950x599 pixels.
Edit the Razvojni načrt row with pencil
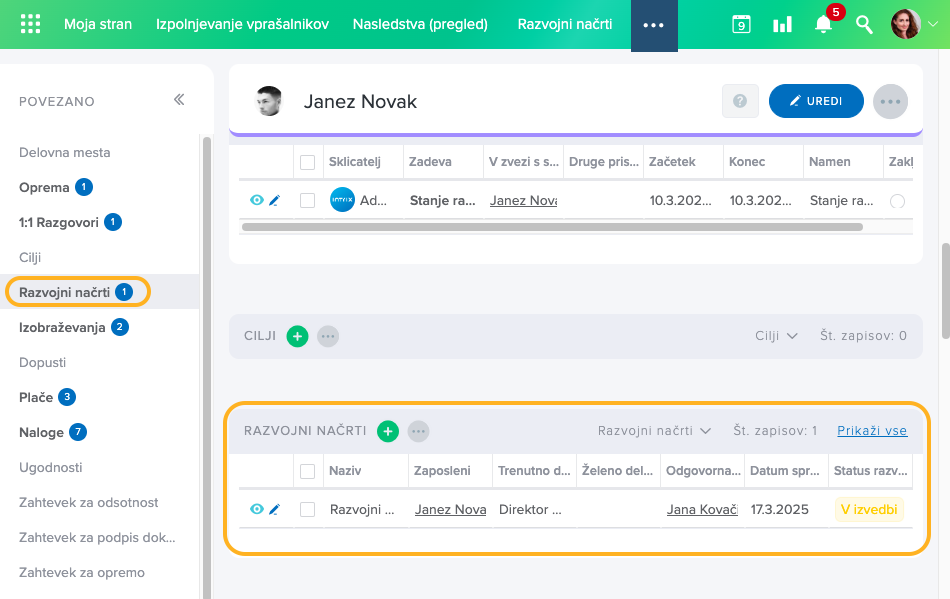pyautogui.click(x=275, y=509)
